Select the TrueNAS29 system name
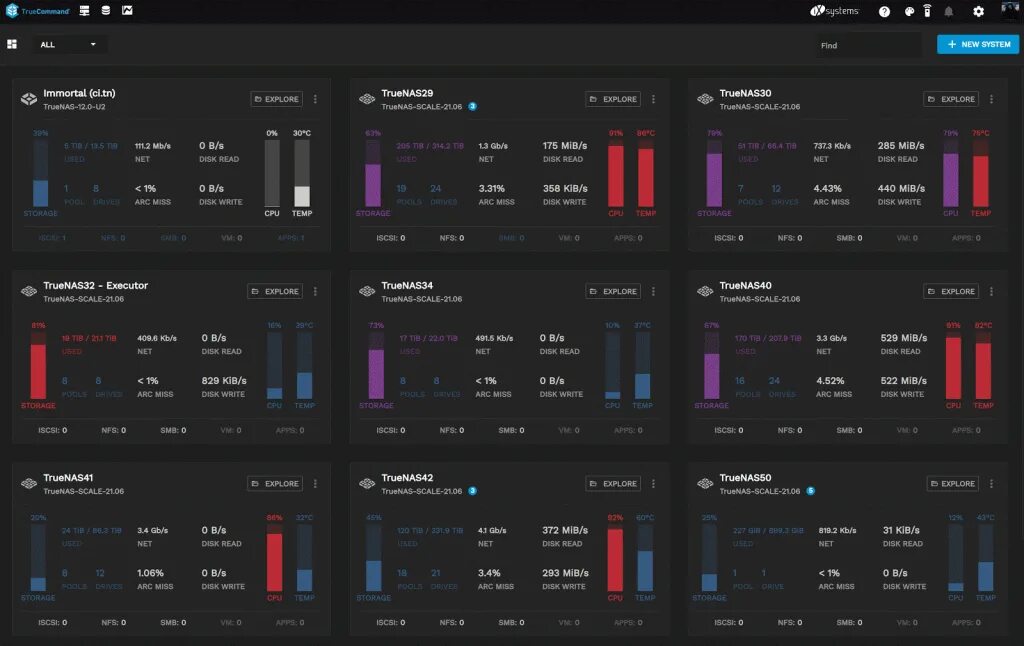Image resolution: width=1024 pixels, height=646 pixels. [407, 93]
